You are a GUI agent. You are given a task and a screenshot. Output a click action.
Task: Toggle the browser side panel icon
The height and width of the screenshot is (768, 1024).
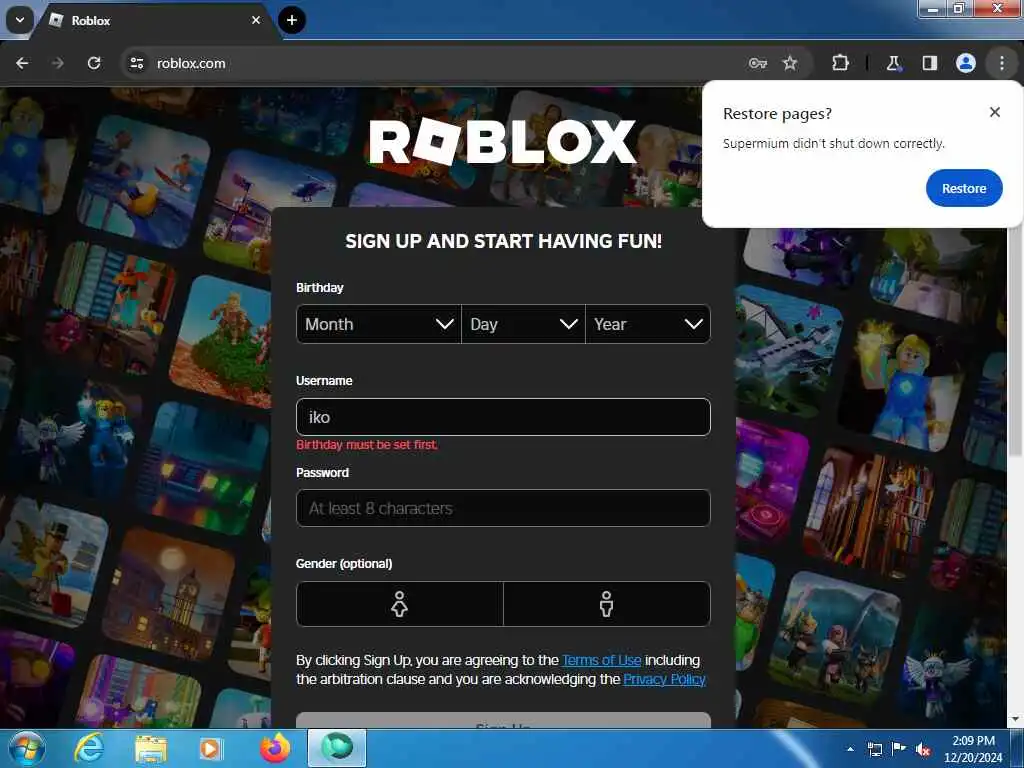929,63
